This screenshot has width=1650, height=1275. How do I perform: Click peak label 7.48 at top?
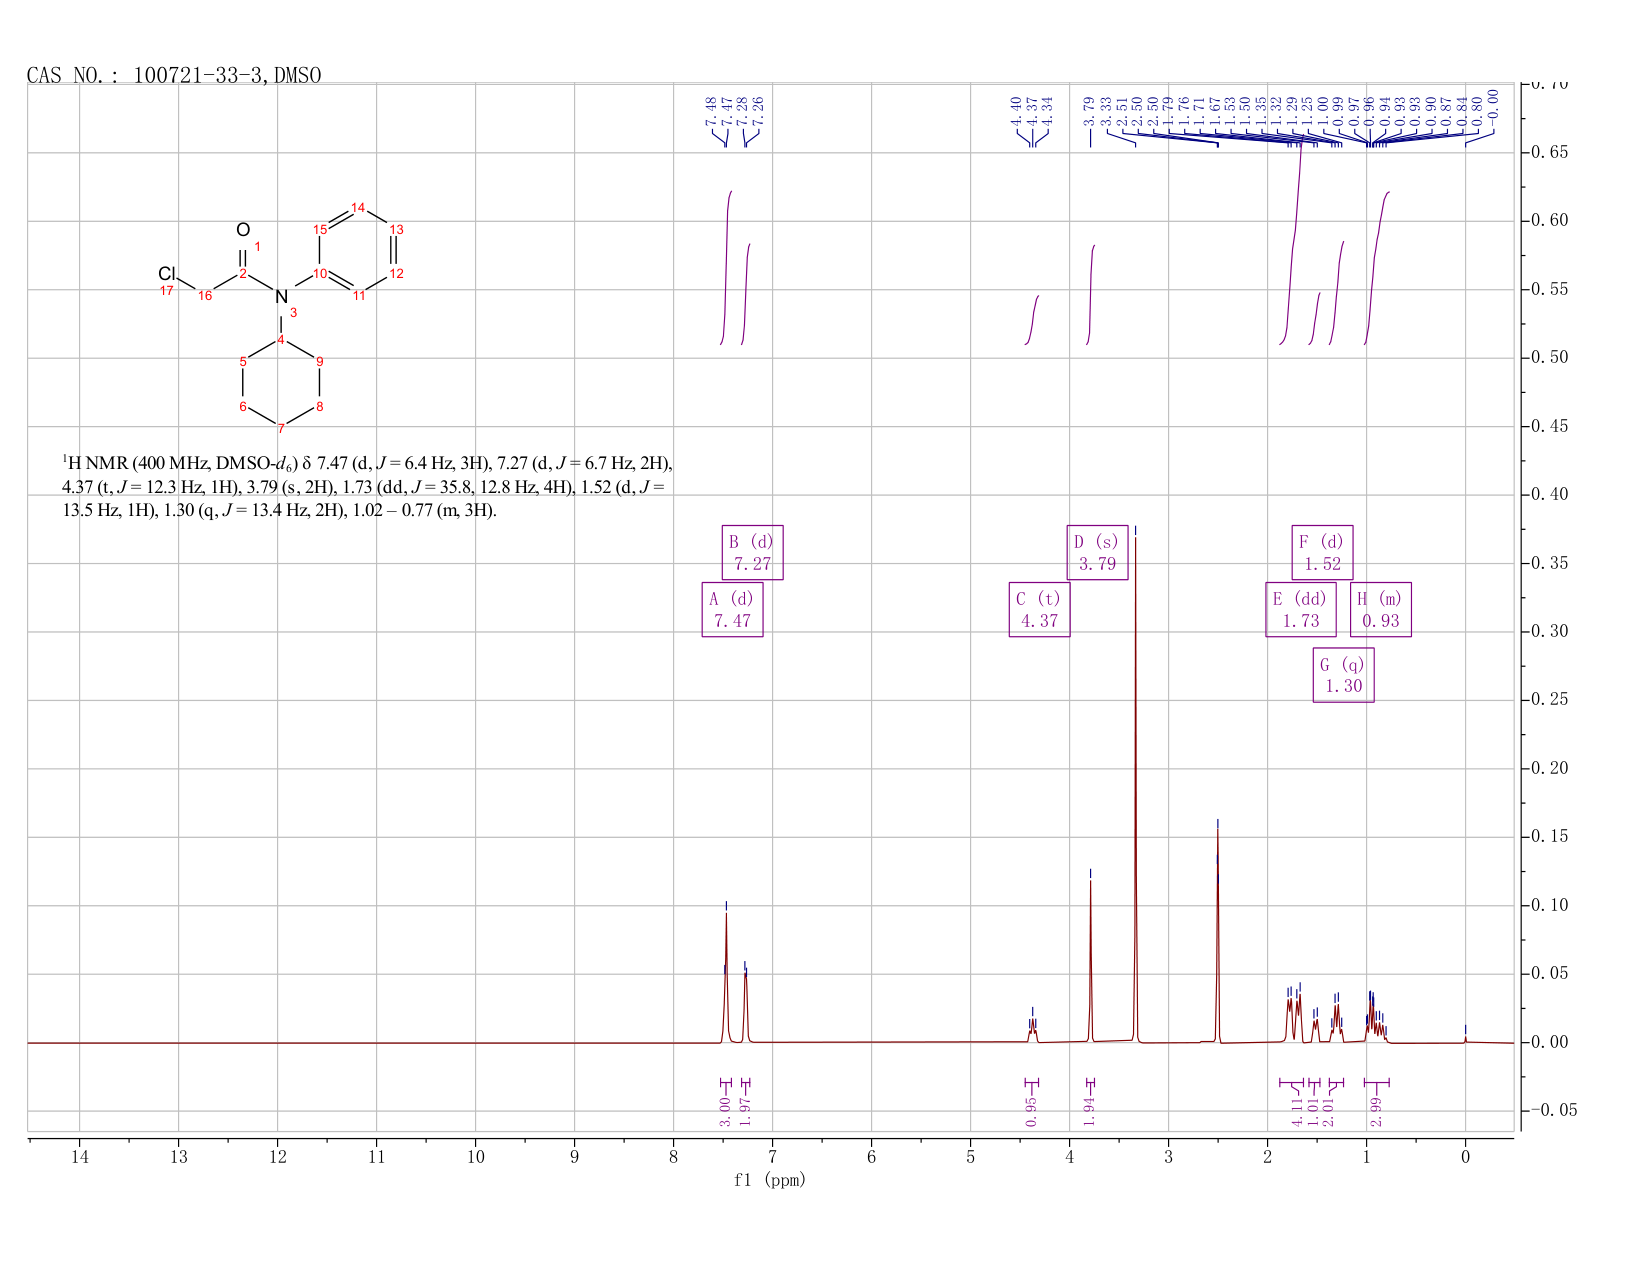(x=711, y=111)
